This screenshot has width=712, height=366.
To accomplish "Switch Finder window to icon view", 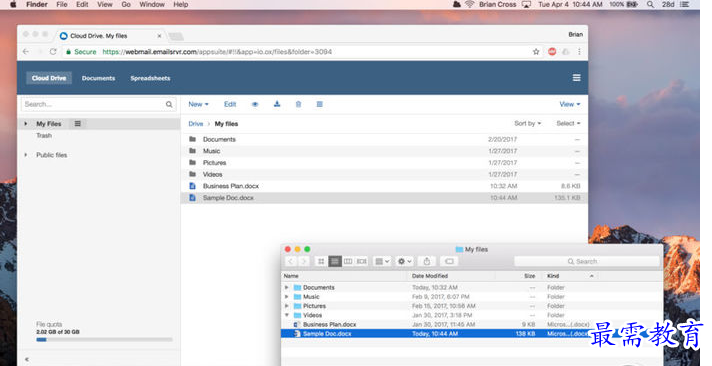I will click(321, 261).
